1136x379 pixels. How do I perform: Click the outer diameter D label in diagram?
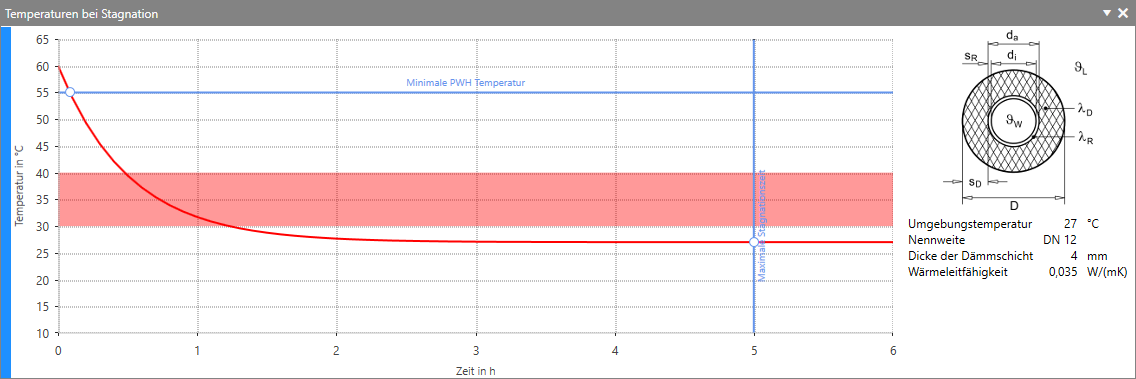1014,206
